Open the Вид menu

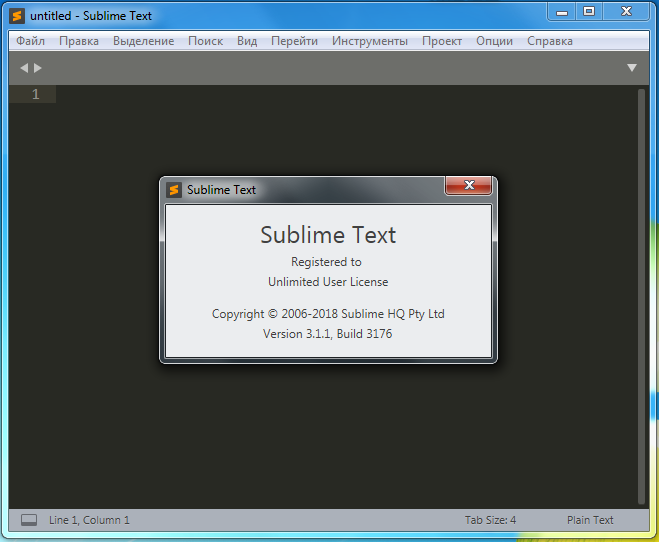pyautogui.click(x=247, y=41)
